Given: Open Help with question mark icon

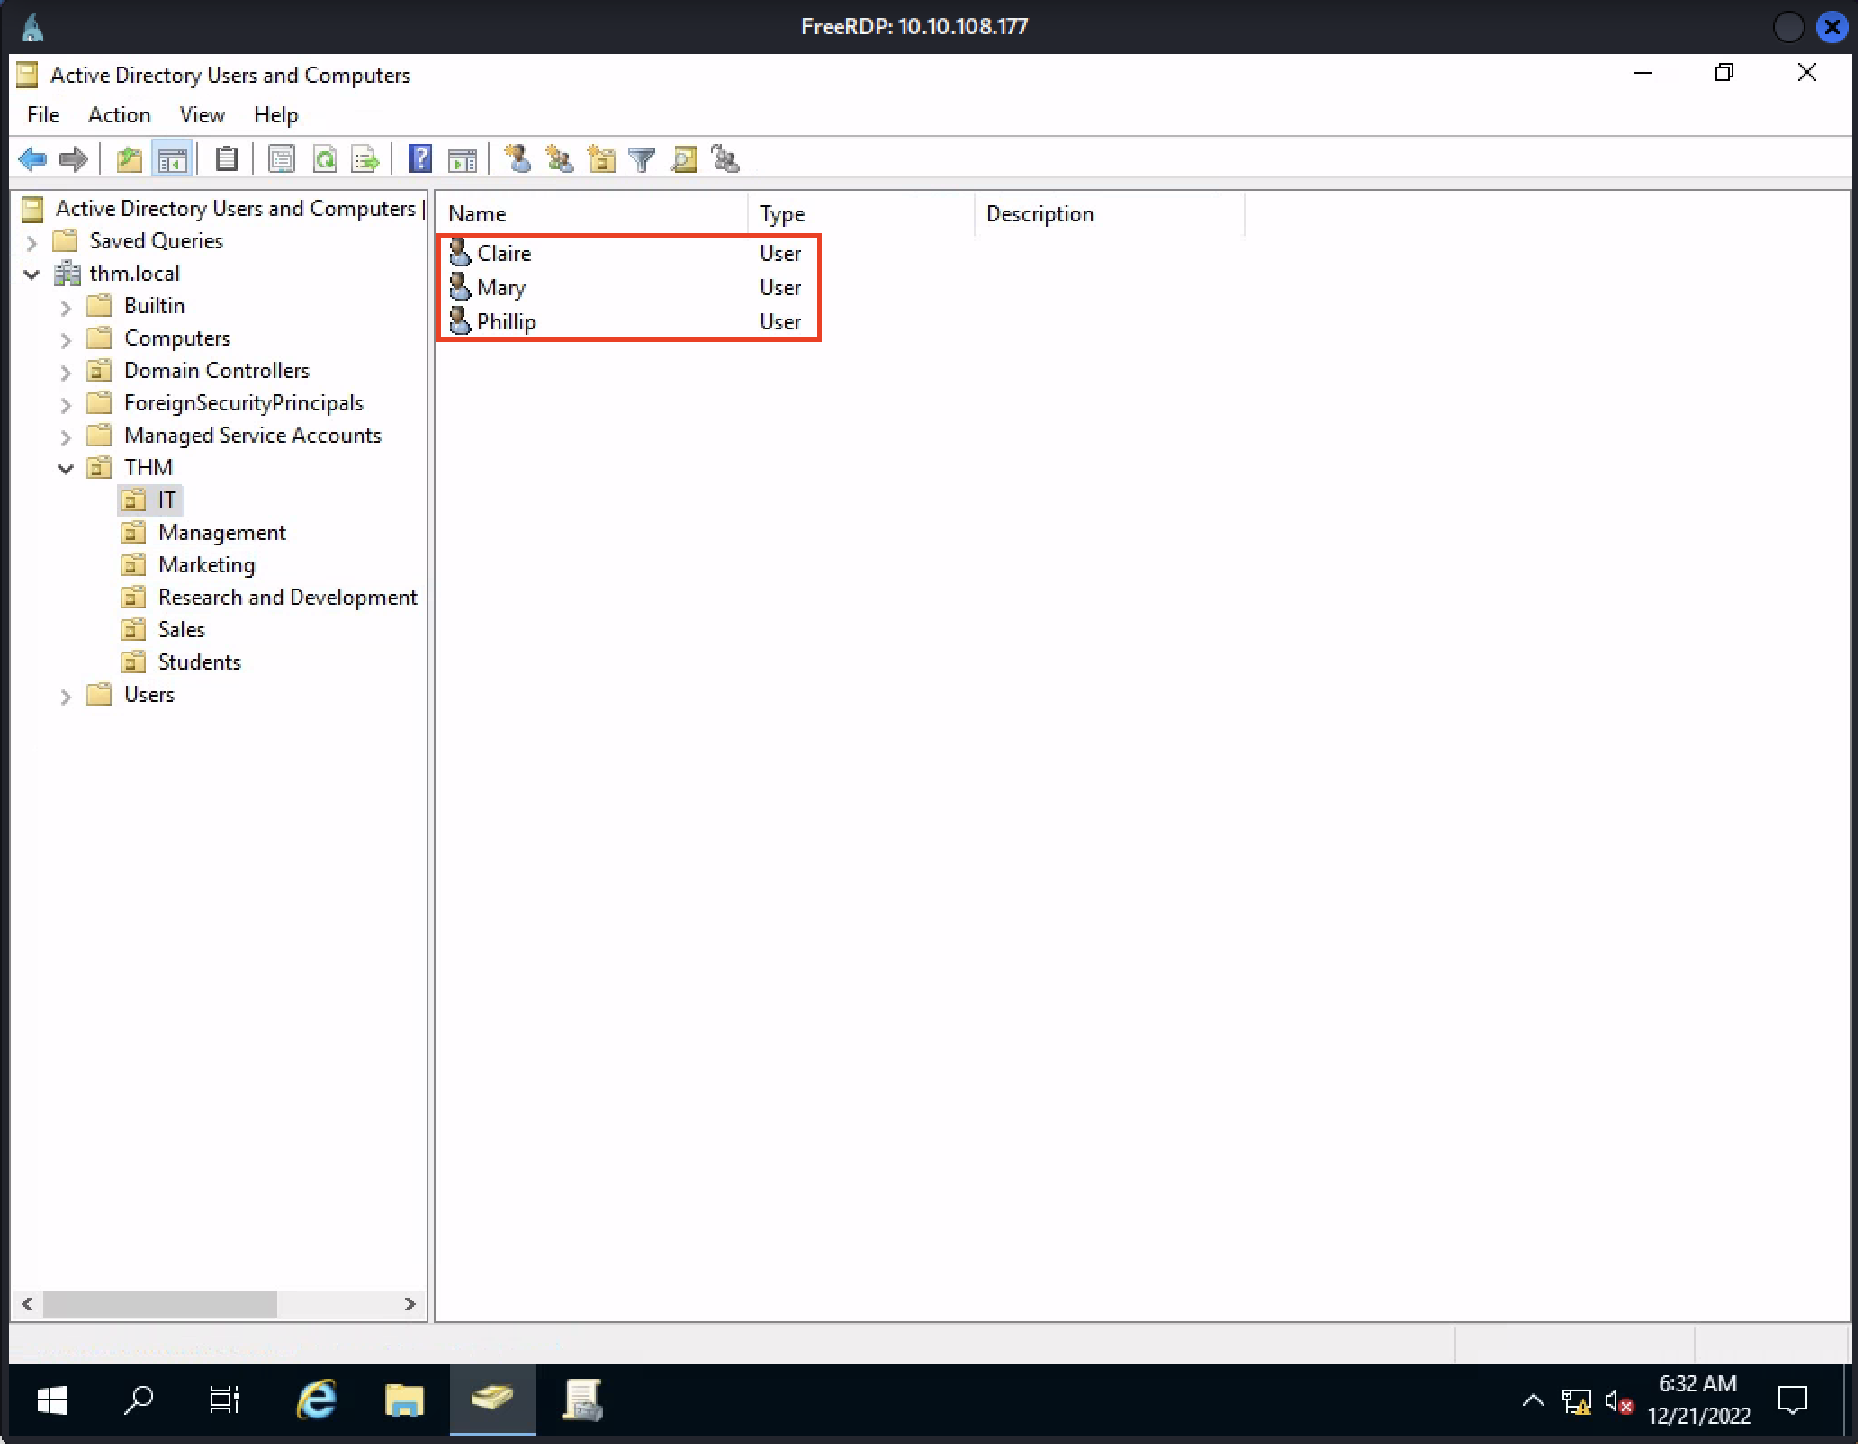Looking at the screenshot, I should click(421, 159).
